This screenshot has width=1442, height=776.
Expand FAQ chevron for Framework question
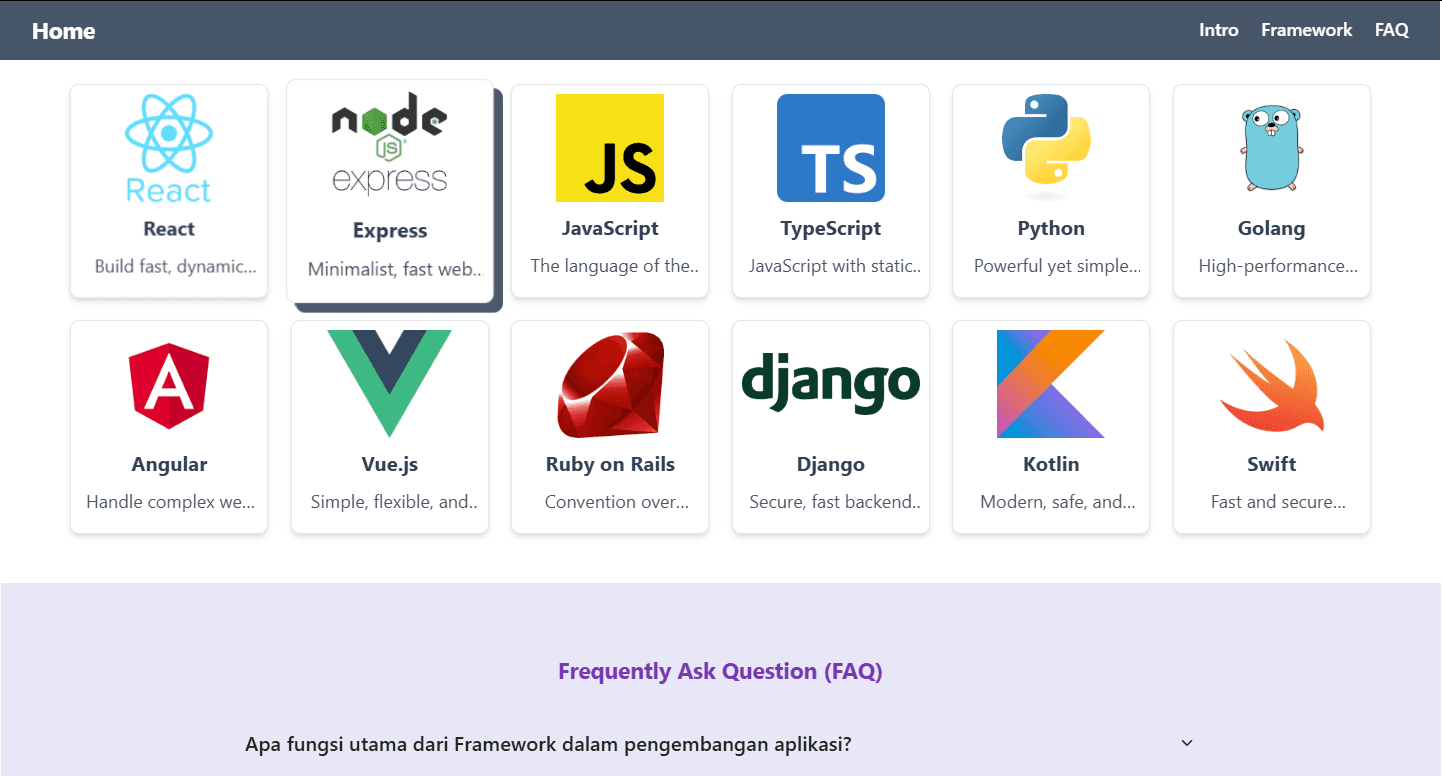(1187, 743)
